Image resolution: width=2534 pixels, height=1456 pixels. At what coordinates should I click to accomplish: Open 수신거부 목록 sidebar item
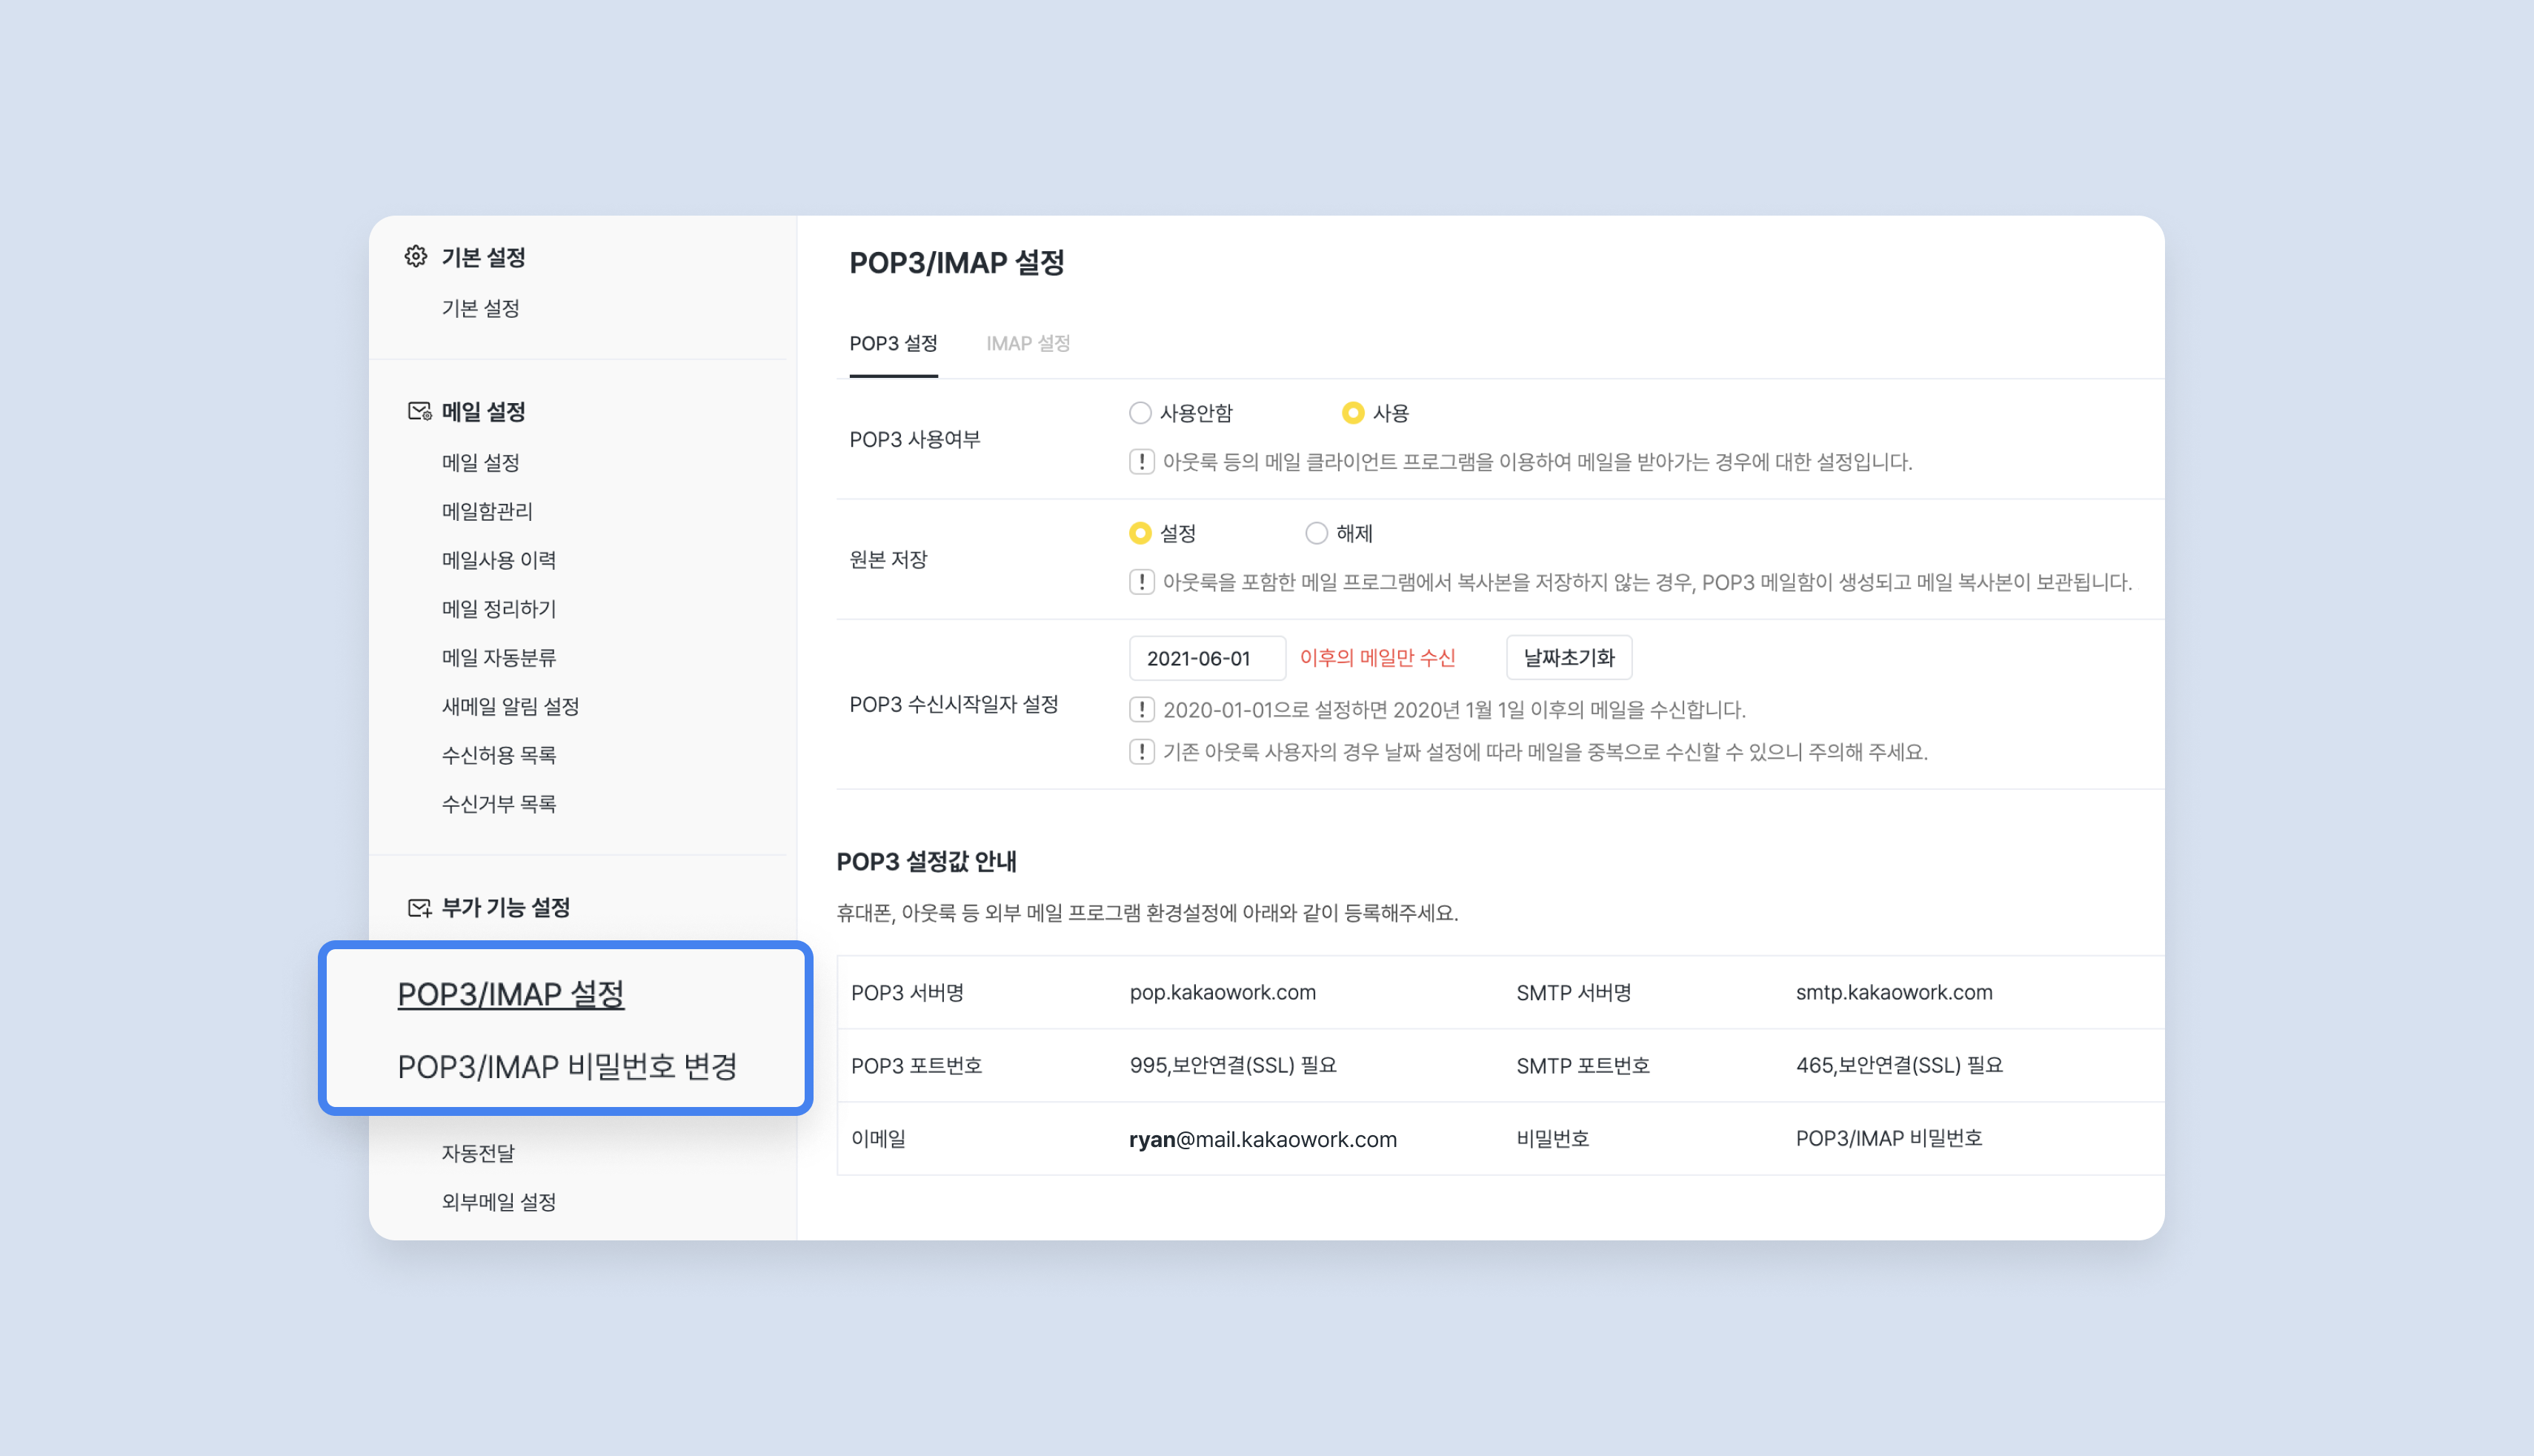tap(499, 804)
